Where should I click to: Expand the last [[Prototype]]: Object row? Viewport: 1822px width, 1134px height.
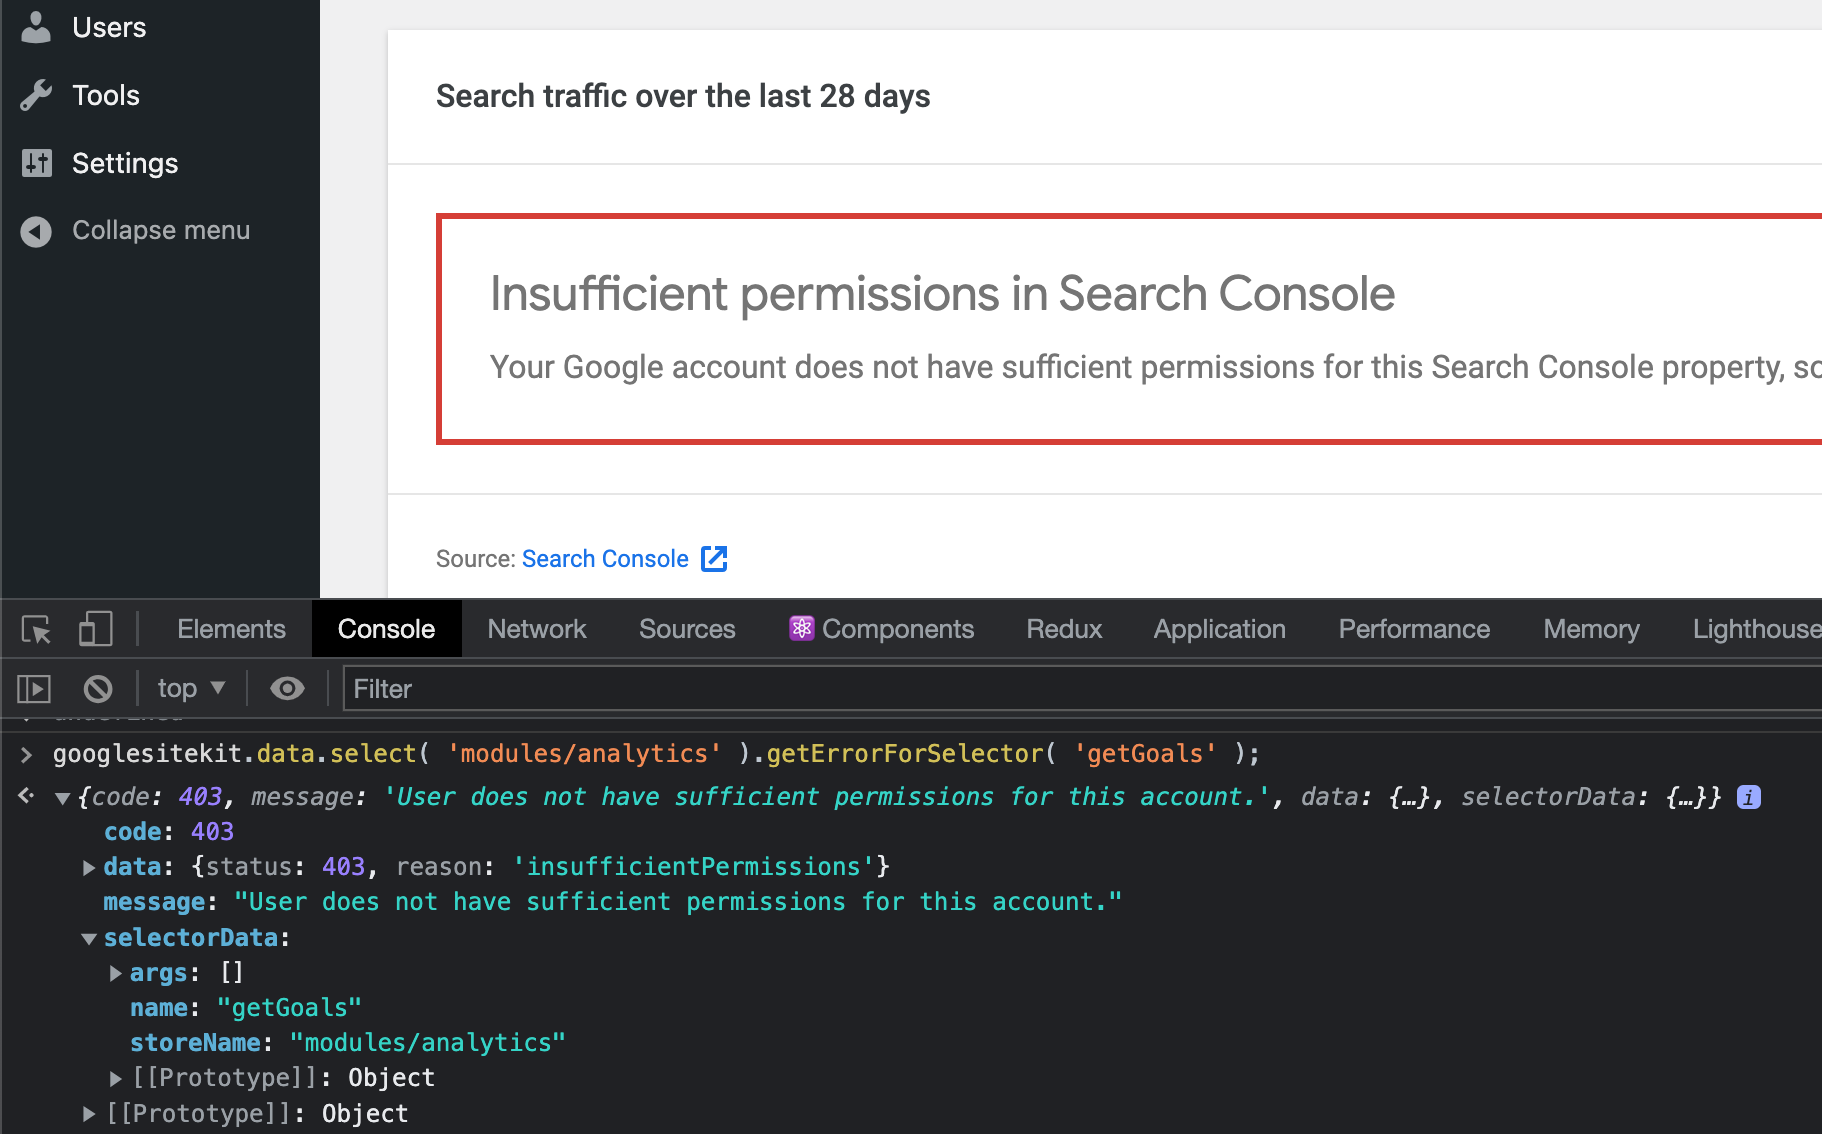pyautogui.click(x=89, y=1114)
